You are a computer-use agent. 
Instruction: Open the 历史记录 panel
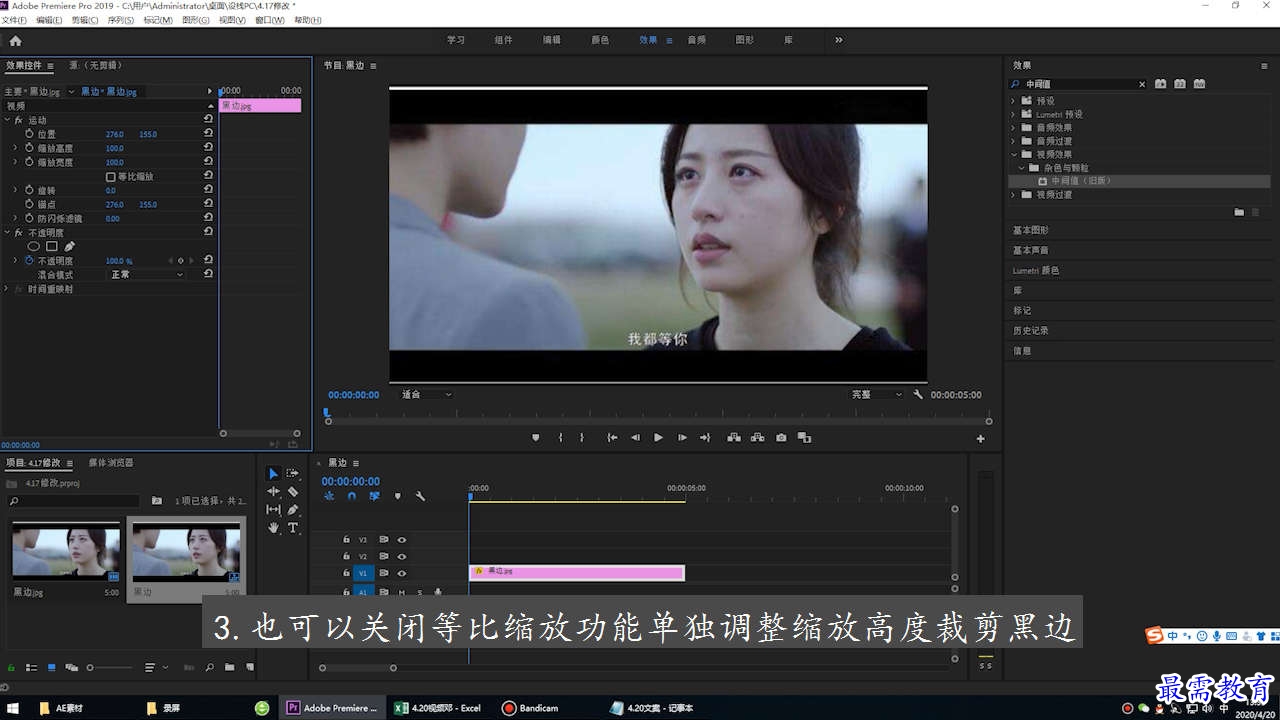[x=1031, y=330]
